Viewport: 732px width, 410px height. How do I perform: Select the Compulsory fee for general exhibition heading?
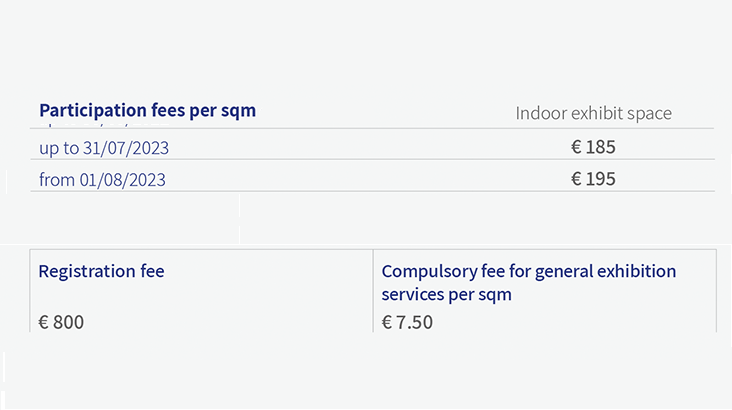pyautogui.click(x=528, y=271)
